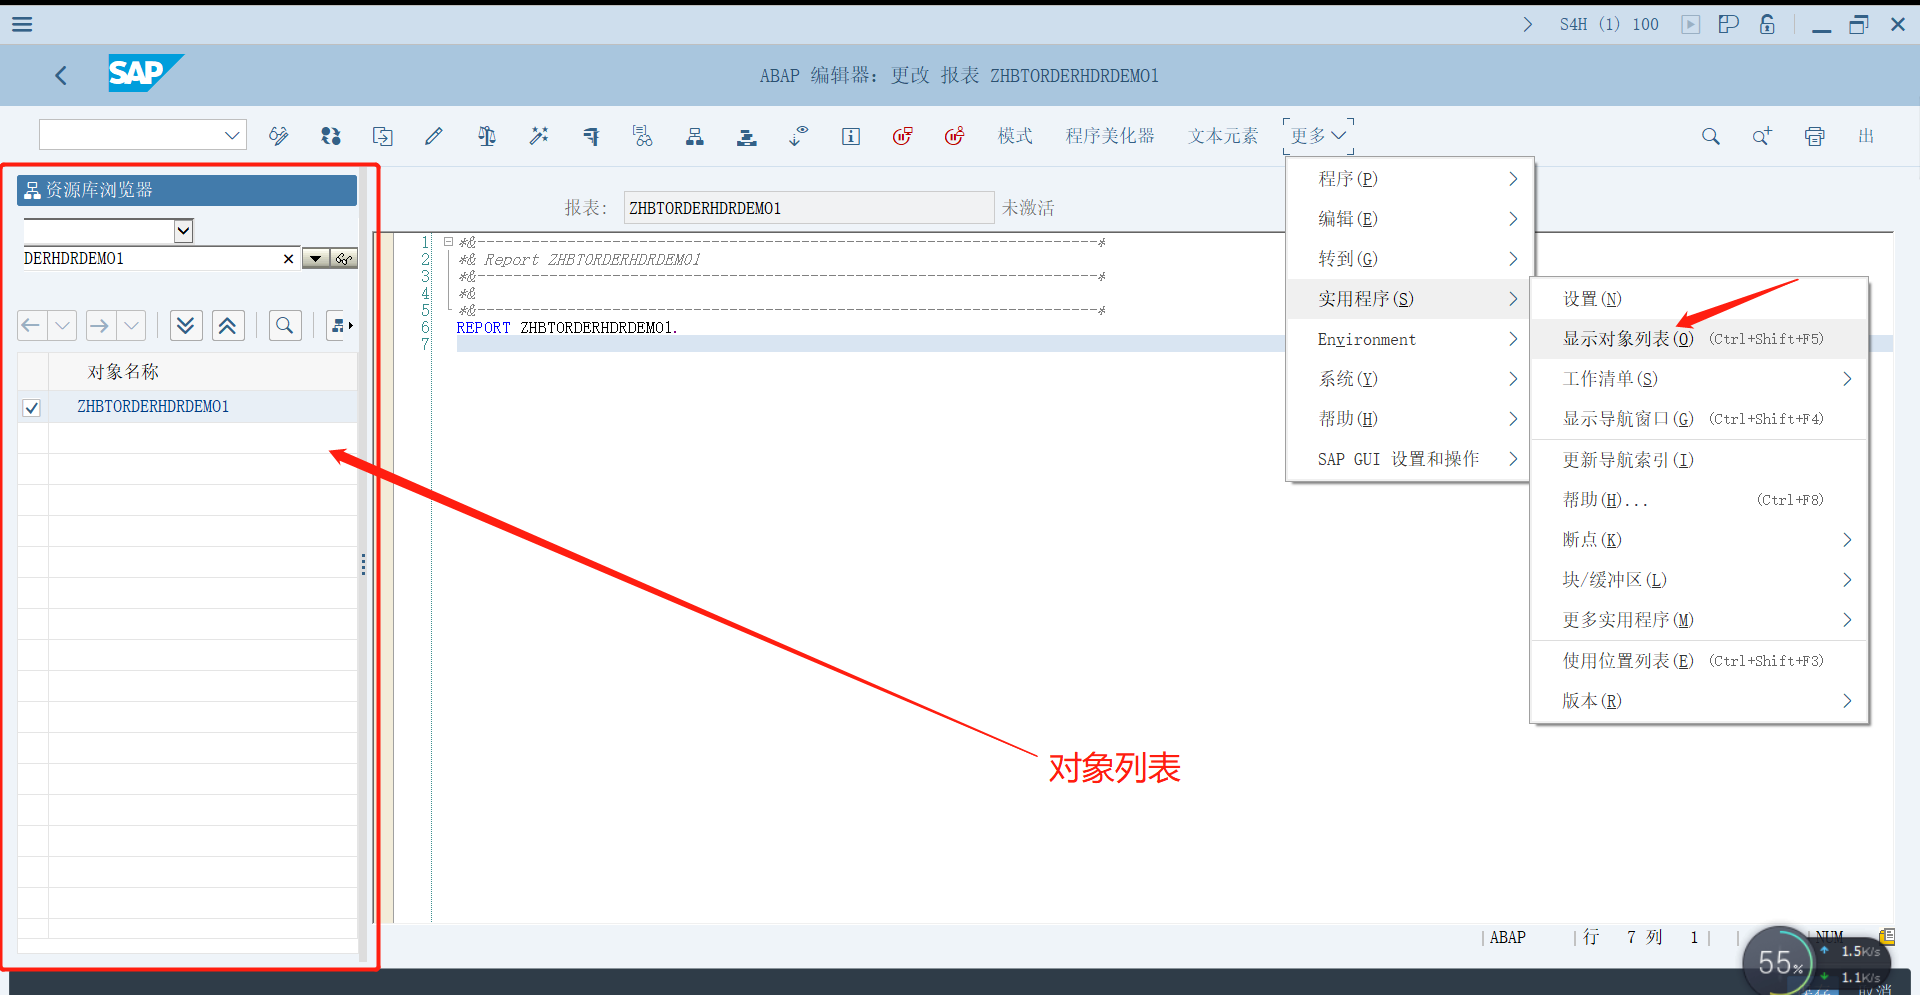Click back arrow in repository browser
This screenshot has width=1920, height=995.
click(31, 325)
